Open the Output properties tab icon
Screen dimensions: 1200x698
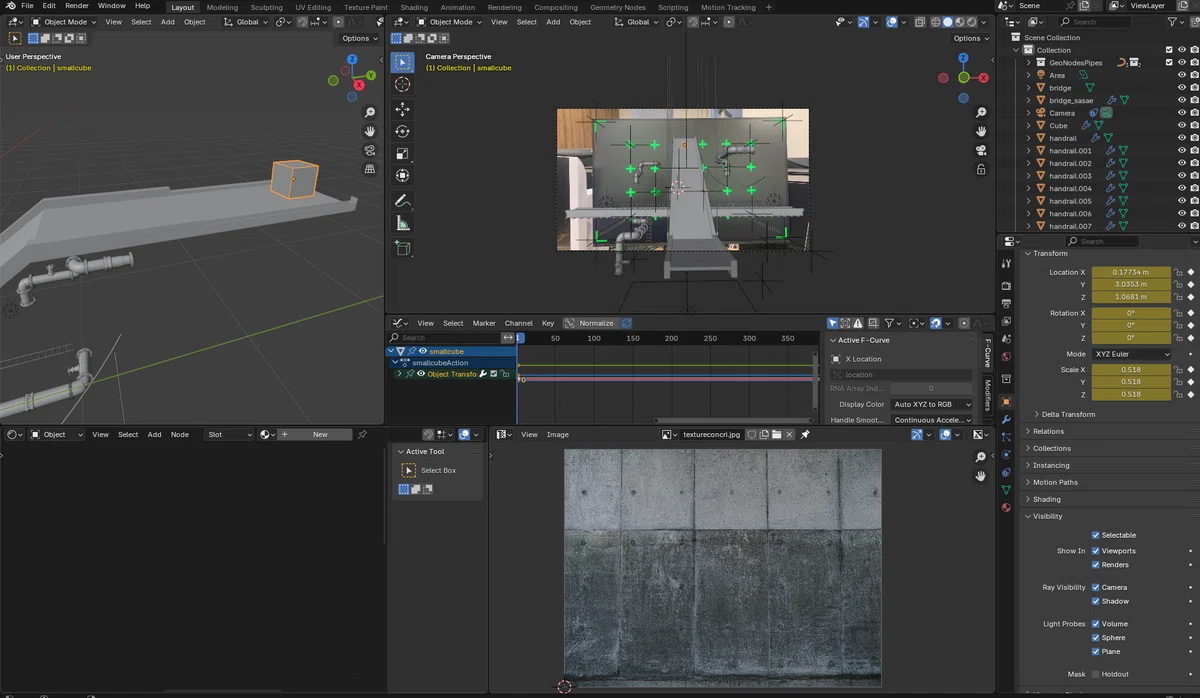[1006, 303]
